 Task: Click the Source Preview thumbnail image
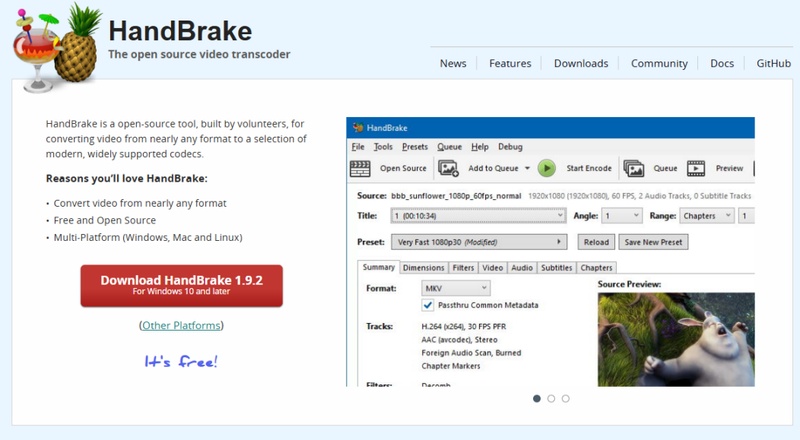pos(676,339)
